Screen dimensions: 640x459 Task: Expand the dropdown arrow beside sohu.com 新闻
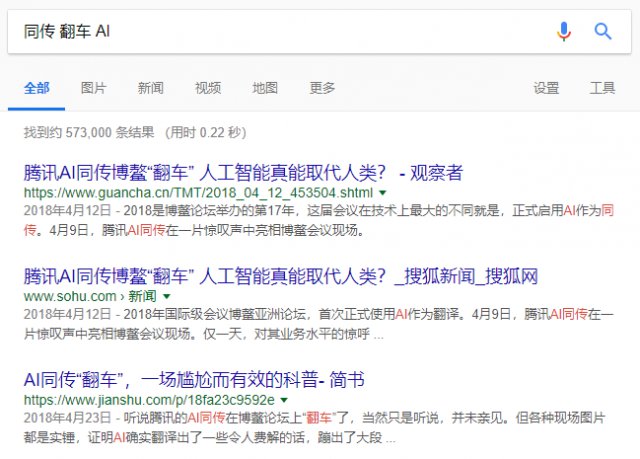point(167,297)
